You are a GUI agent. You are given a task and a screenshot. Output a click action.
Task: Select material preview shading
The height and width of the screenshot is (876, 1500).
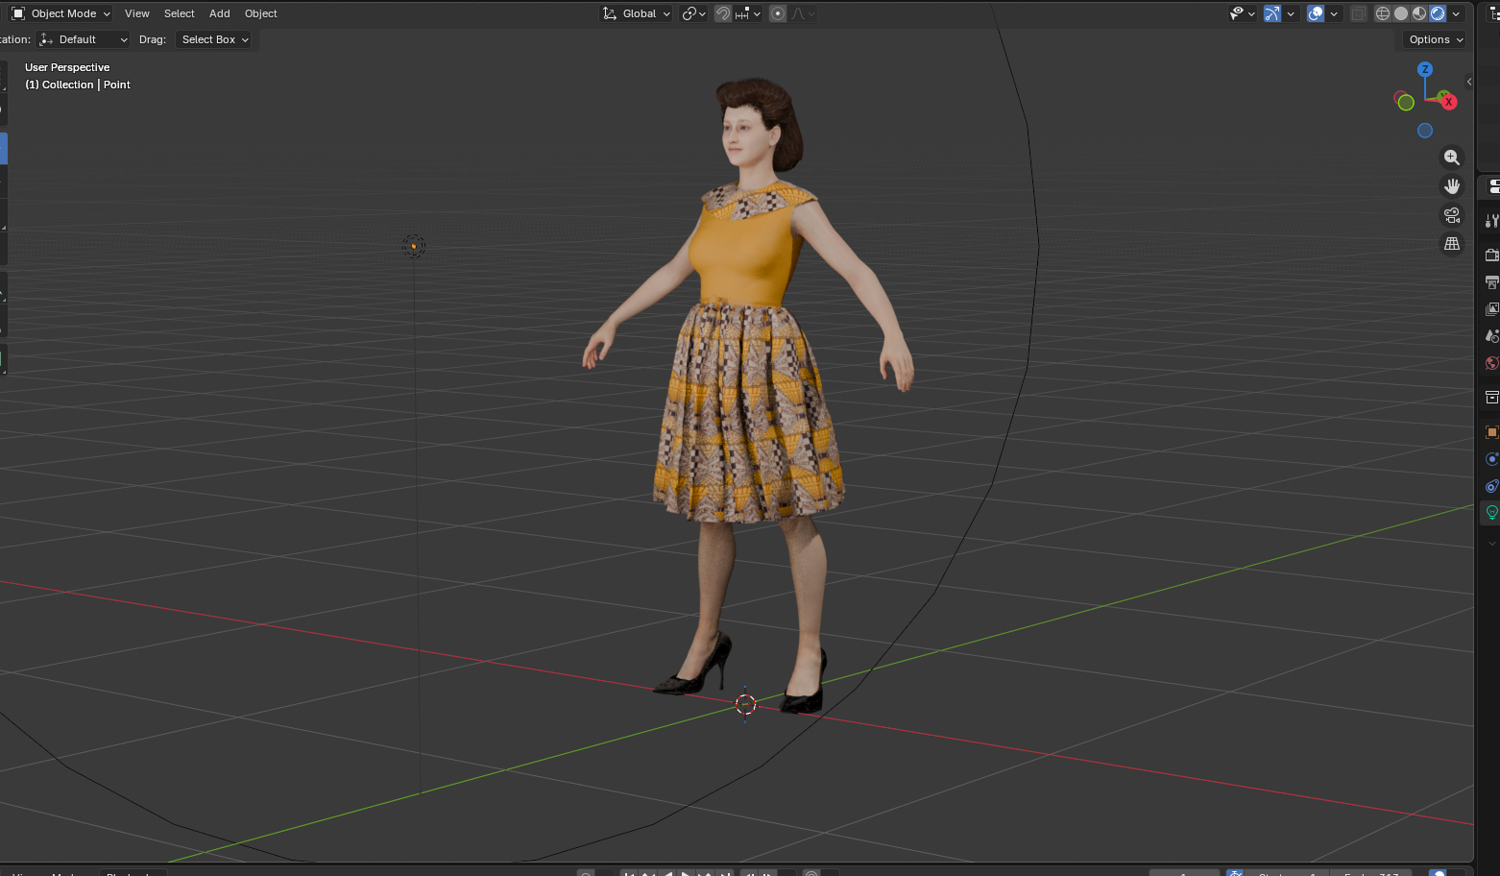[x=1419, y=13]
